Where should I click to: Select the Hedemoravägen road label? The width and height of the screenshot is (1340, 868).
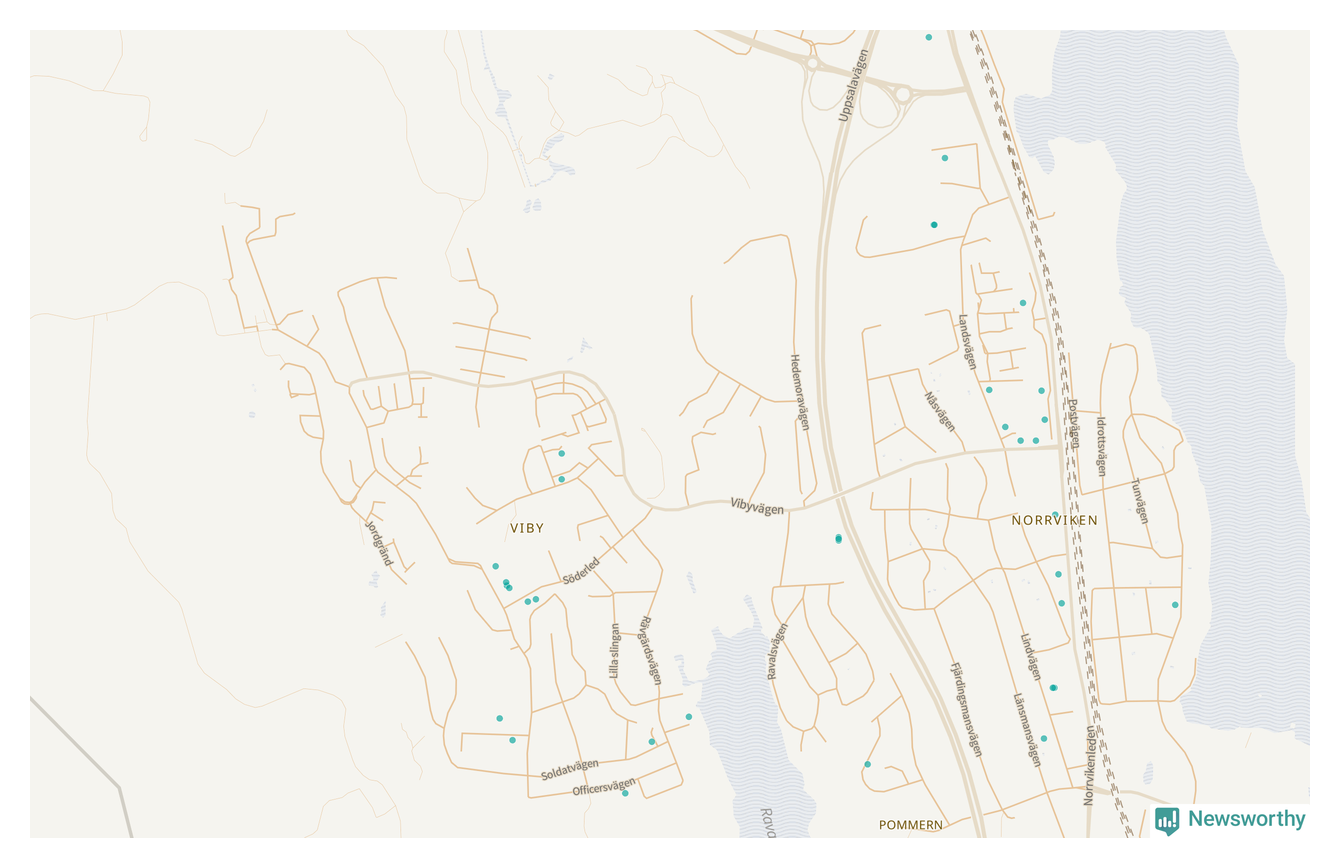click(799, 392)
